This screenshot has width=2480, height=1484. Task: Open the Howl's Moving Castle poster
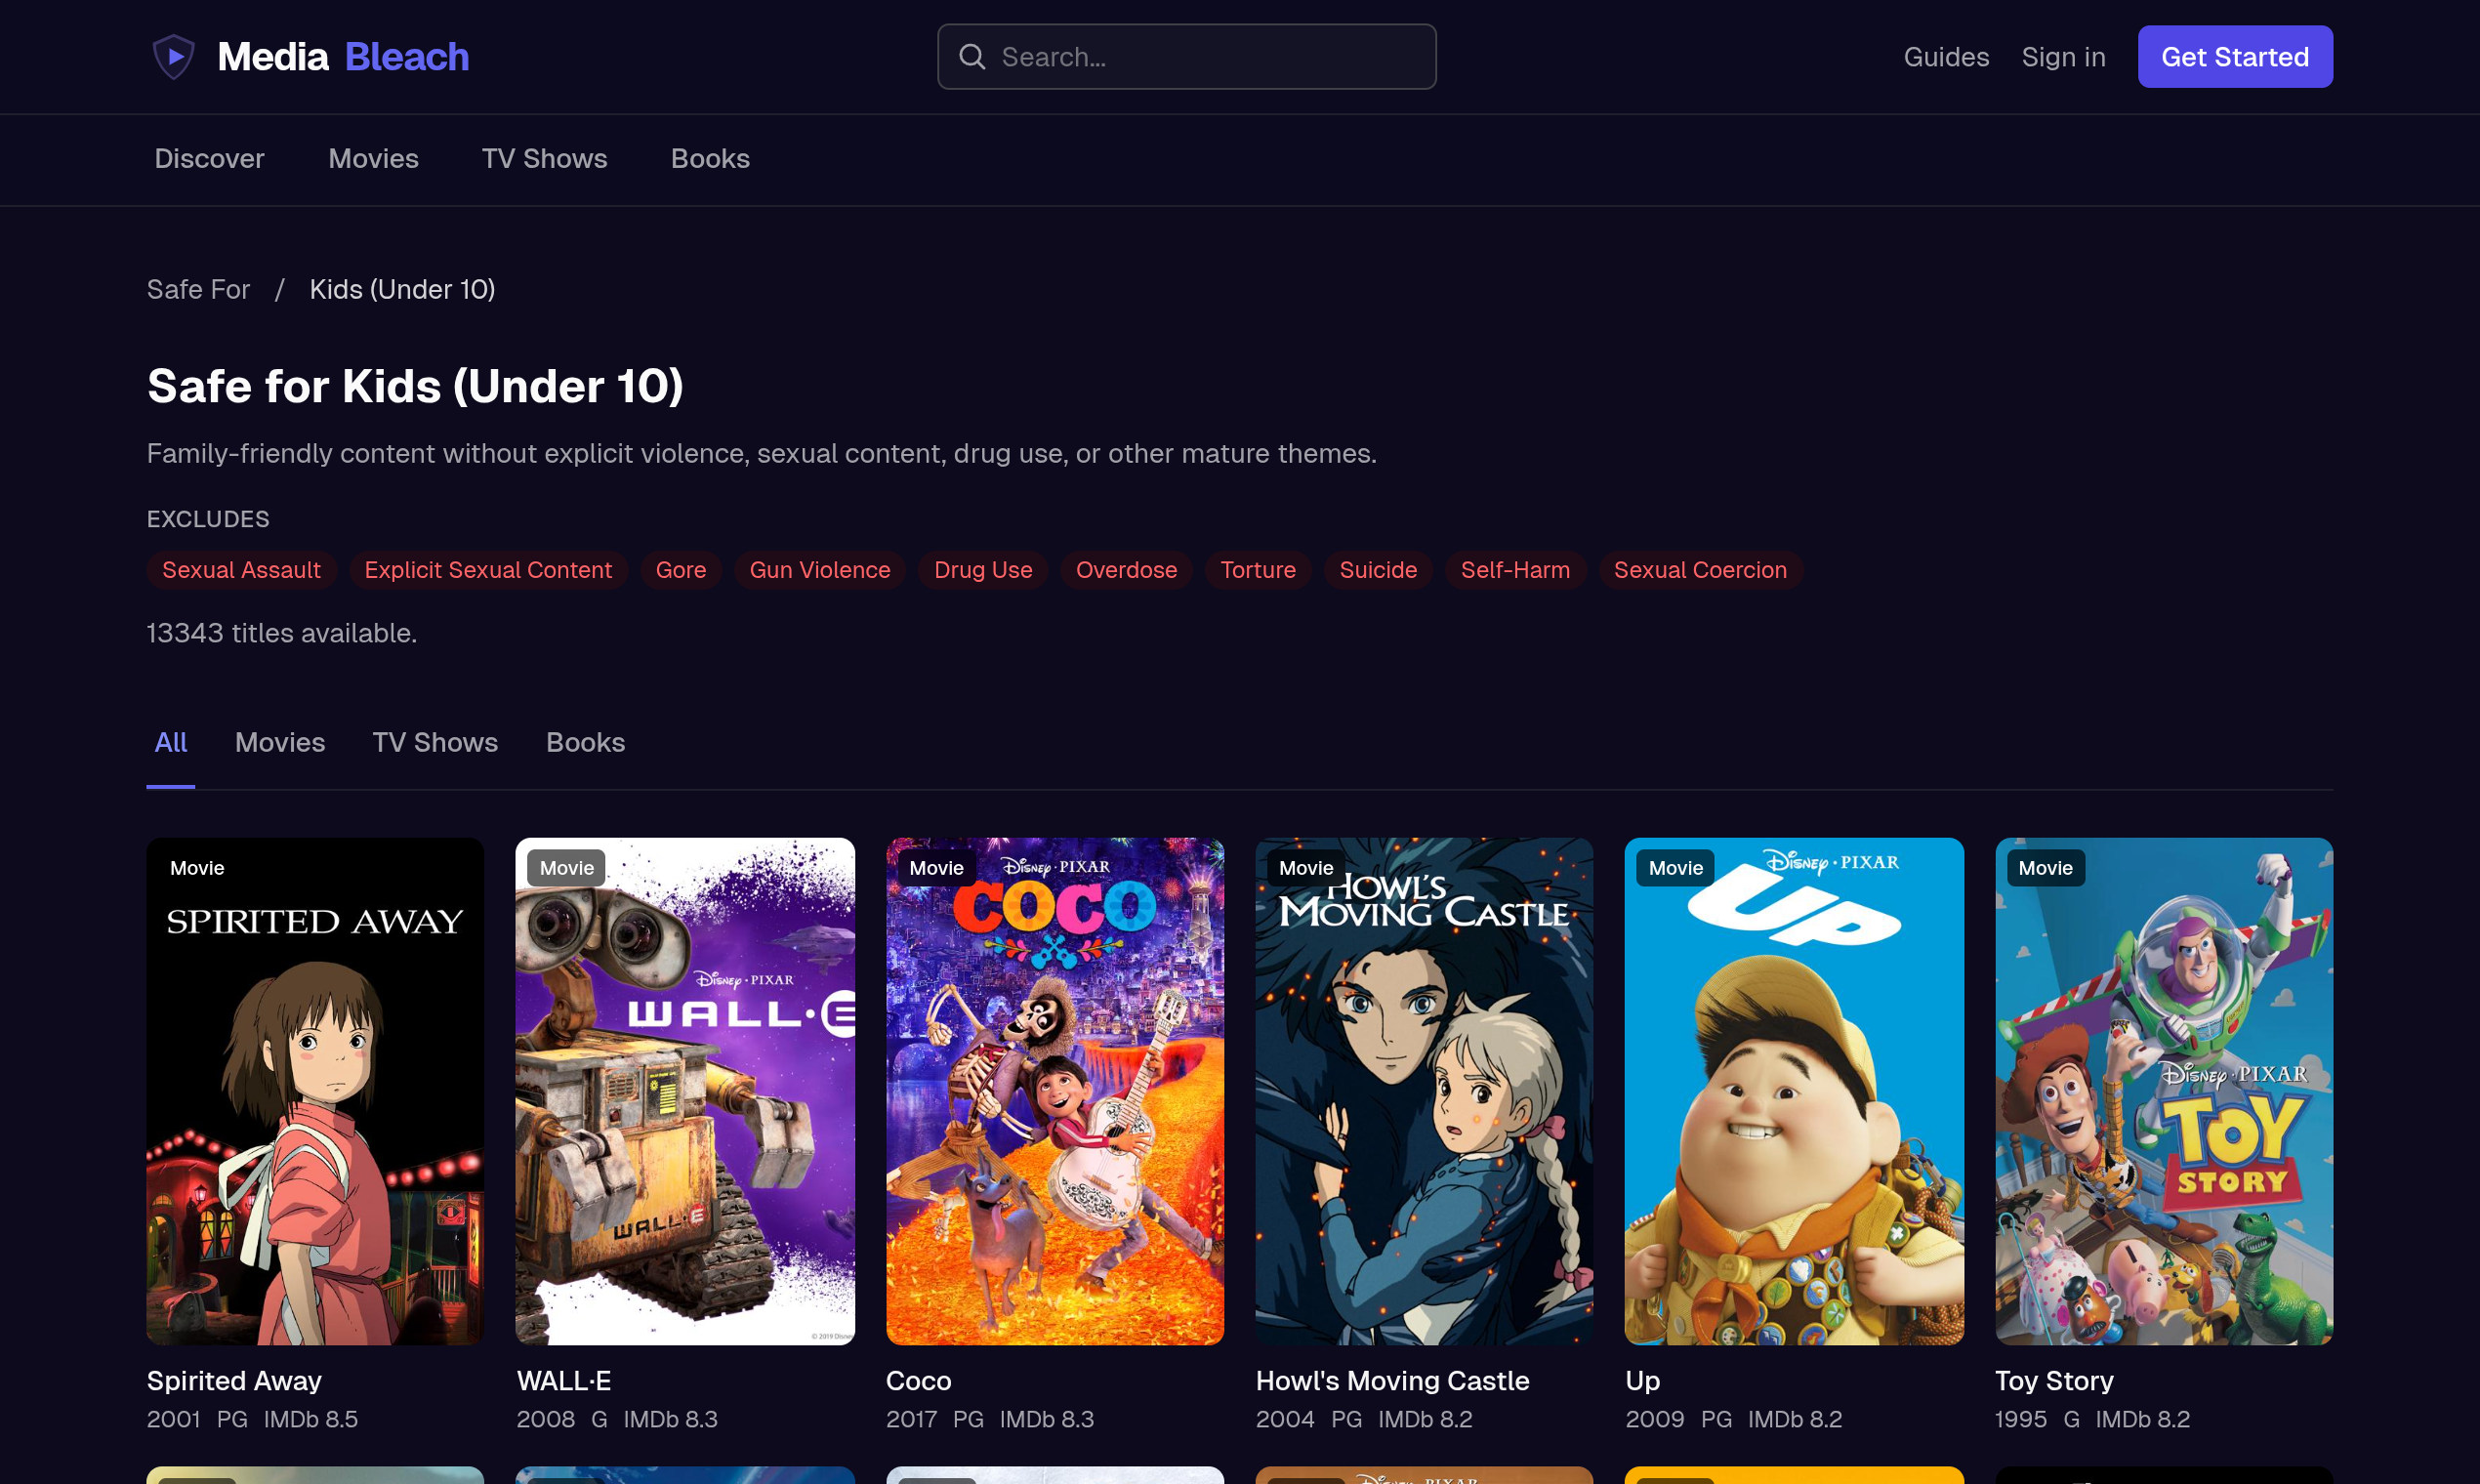coord(1424,1090)
